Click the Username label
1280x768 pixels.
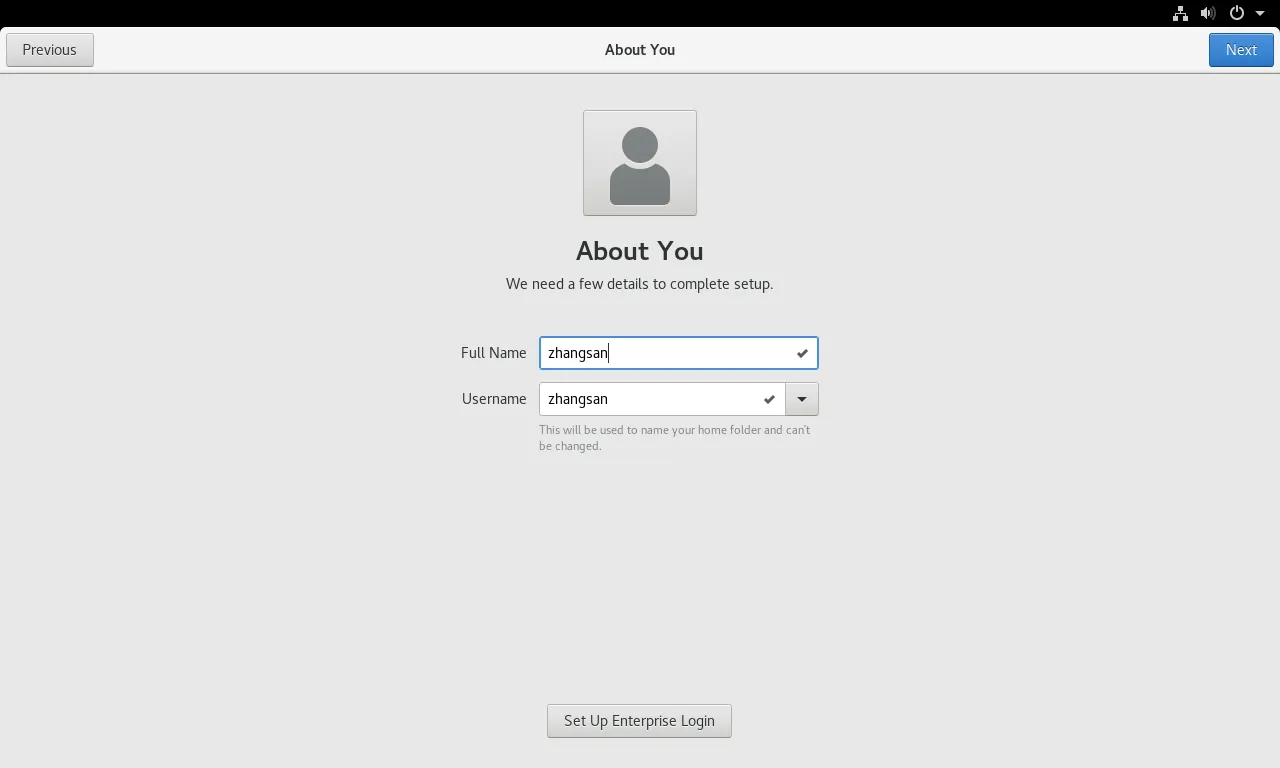pos(494,399)
